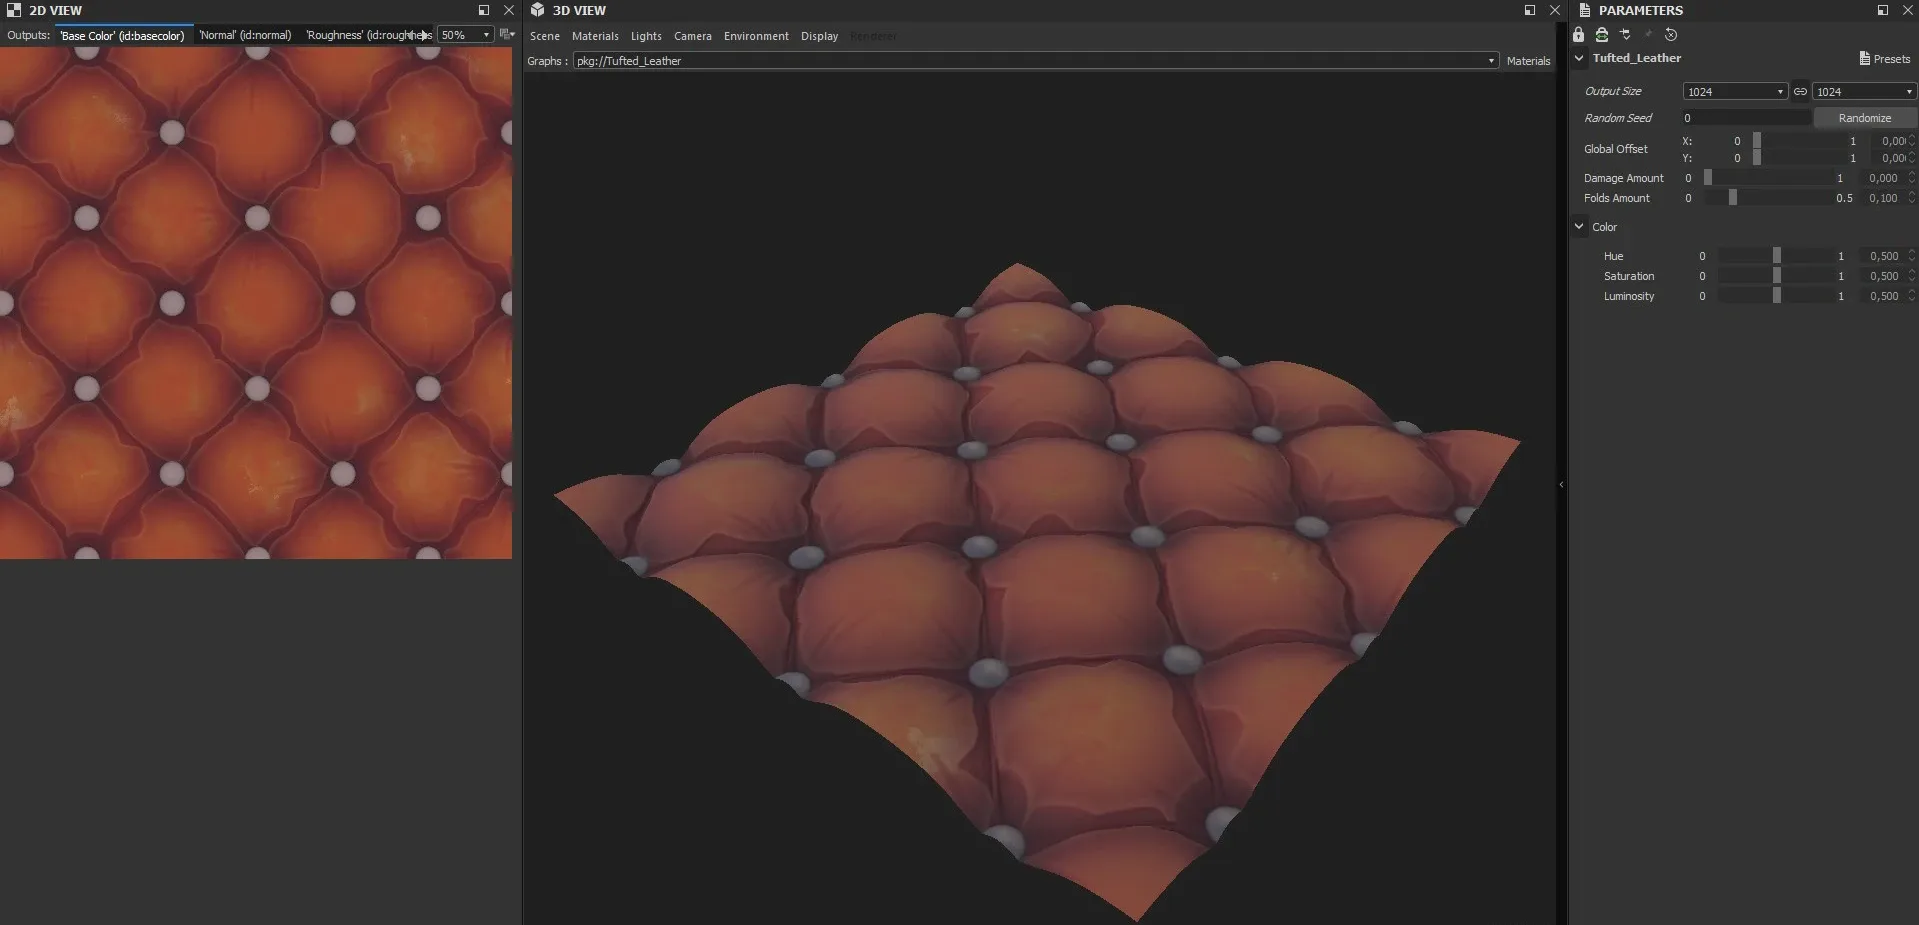Click the 3D View cube panel icon
The height and width of the screenshot is (925, 1919).
pyautogui.click(x=538, y=10)
